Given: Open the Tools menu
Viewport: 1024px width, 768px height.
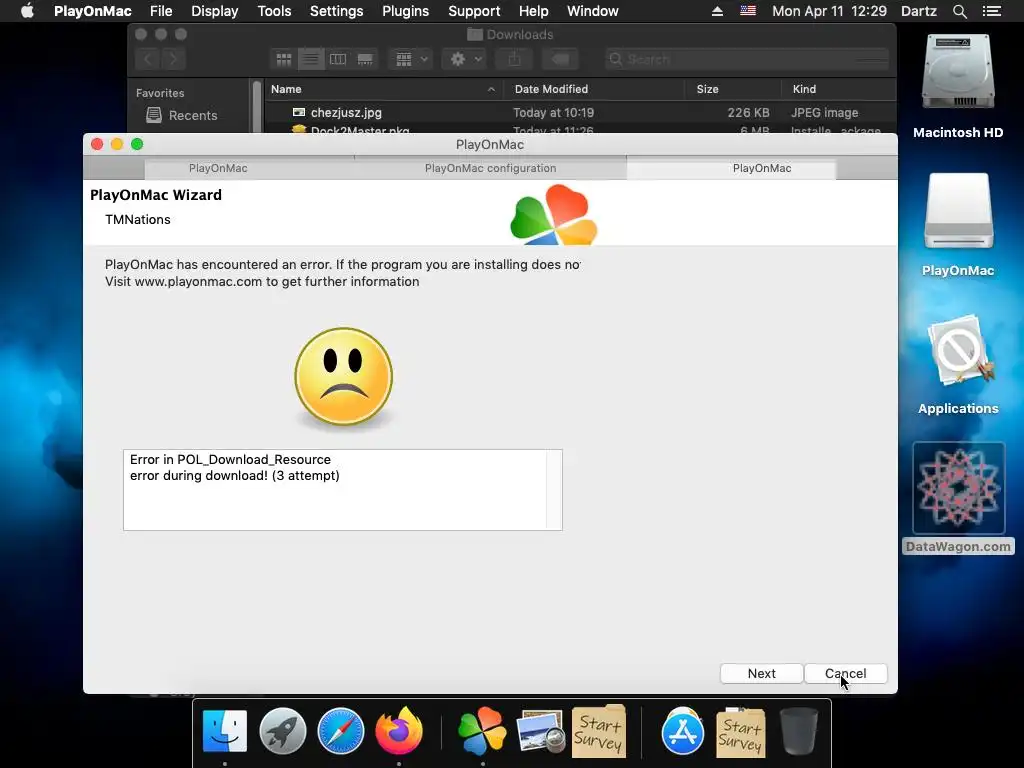Looking at the screenshot, I should (x=274, y=11).
